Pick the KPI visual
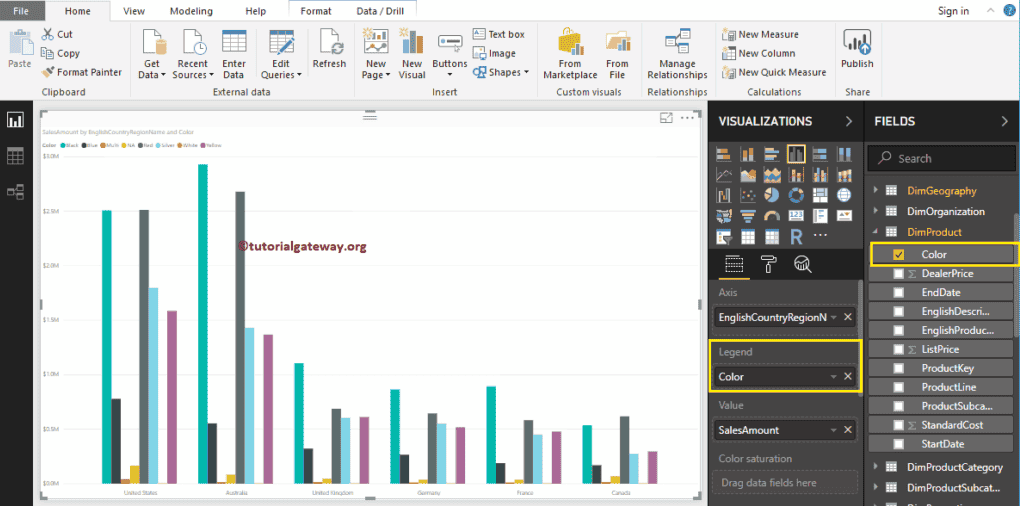Image resolution: width=1020 pixels, height=506 pixels. click(x=844, y=215)
